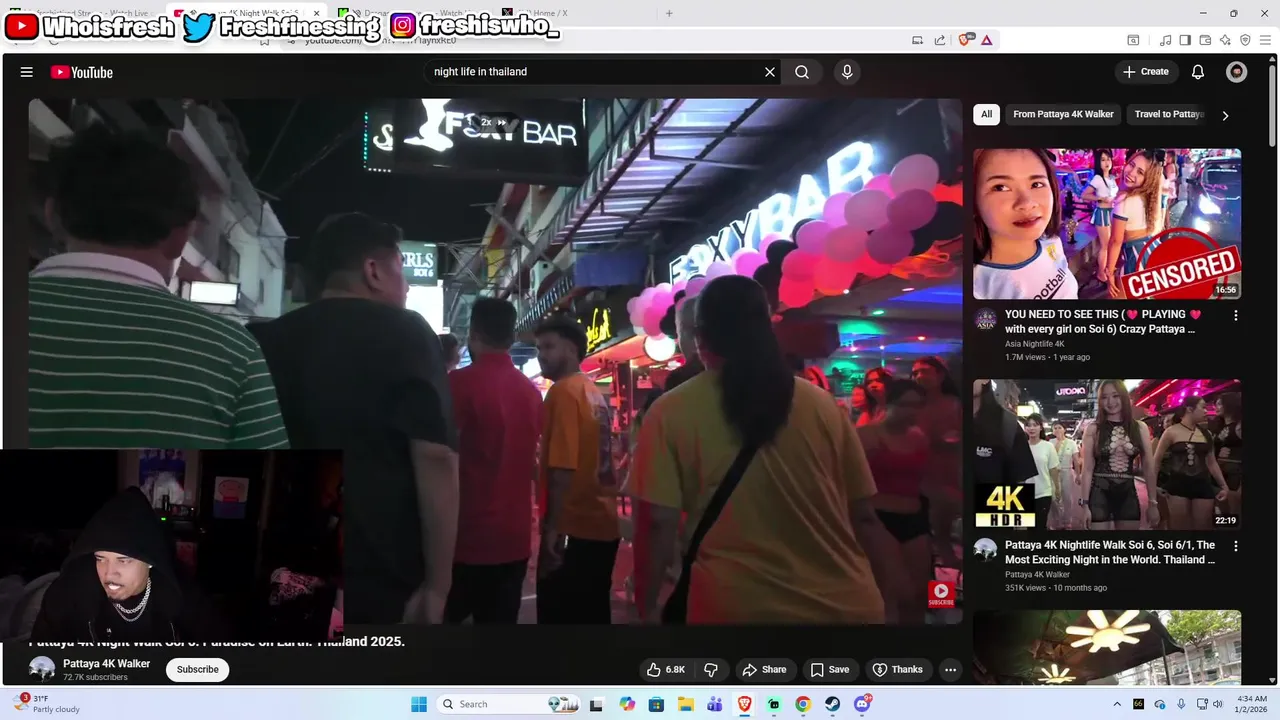Open Brave Rewards triangle icon
1280x720 pixels.
(x=987, y=40)
